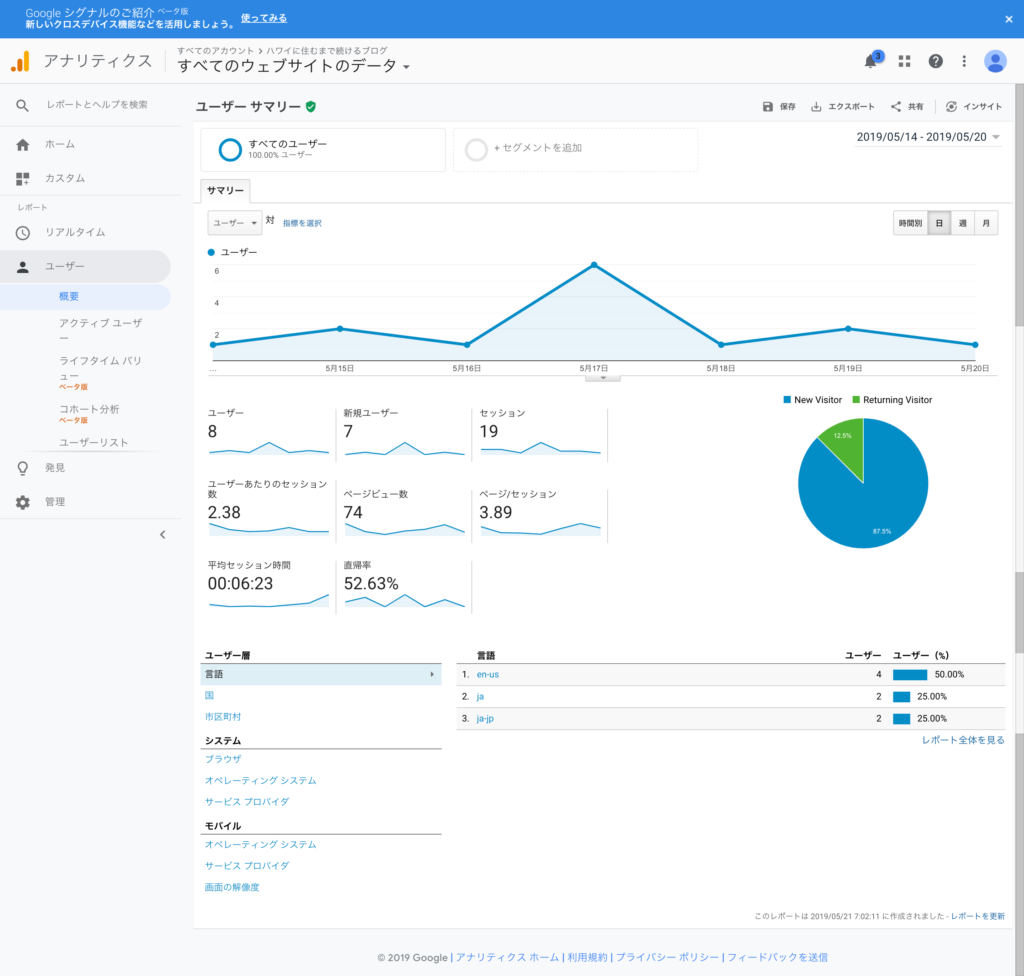The height and width of the screenshot is (976, 1024).
Task: Click the レポート全体を見る link
Action: 963,740
